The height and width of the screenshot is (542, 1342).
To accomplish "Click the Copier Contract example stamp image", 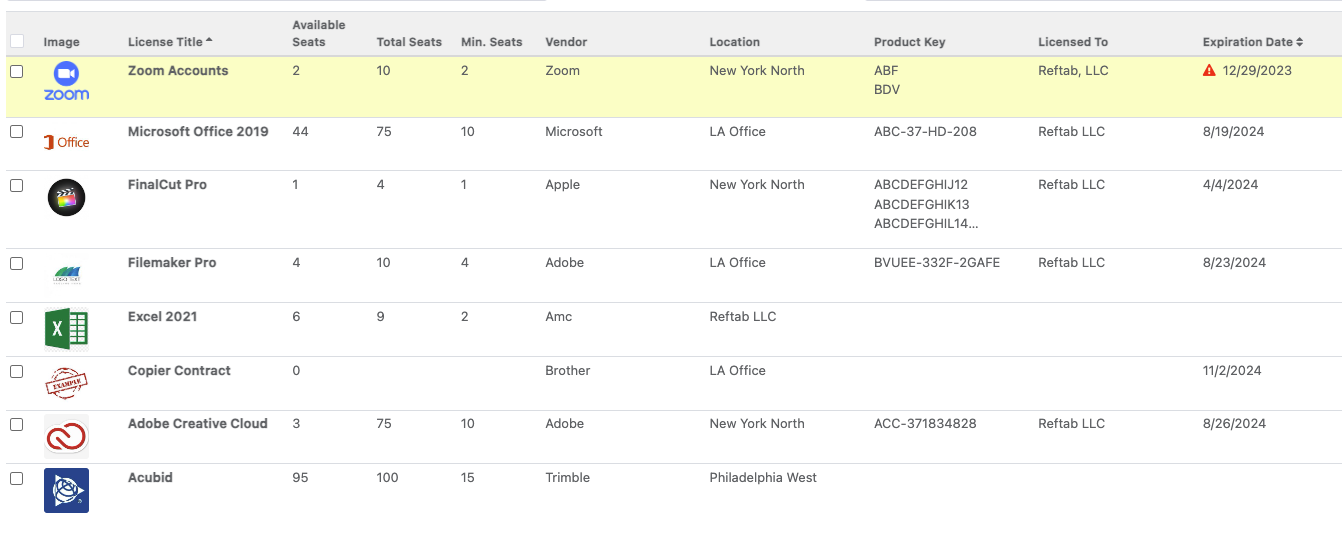I will (66, 383).
